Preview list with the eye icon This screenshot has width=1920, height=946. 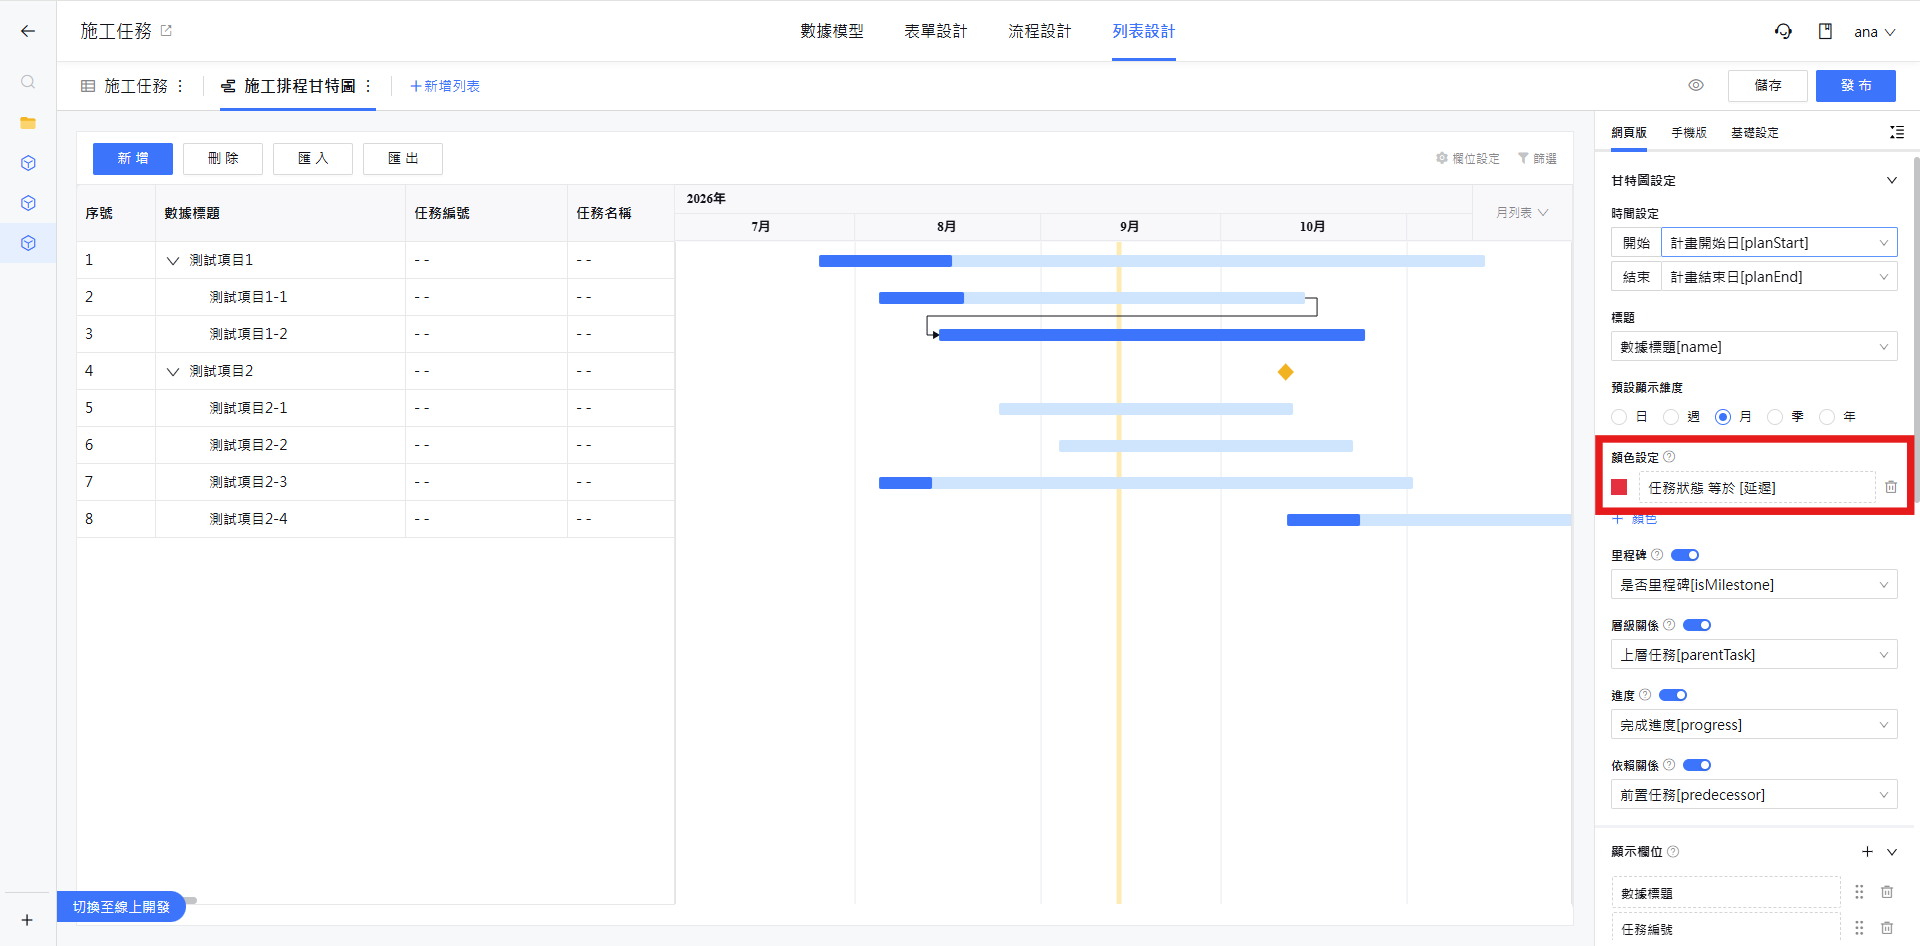point(1696,85)
